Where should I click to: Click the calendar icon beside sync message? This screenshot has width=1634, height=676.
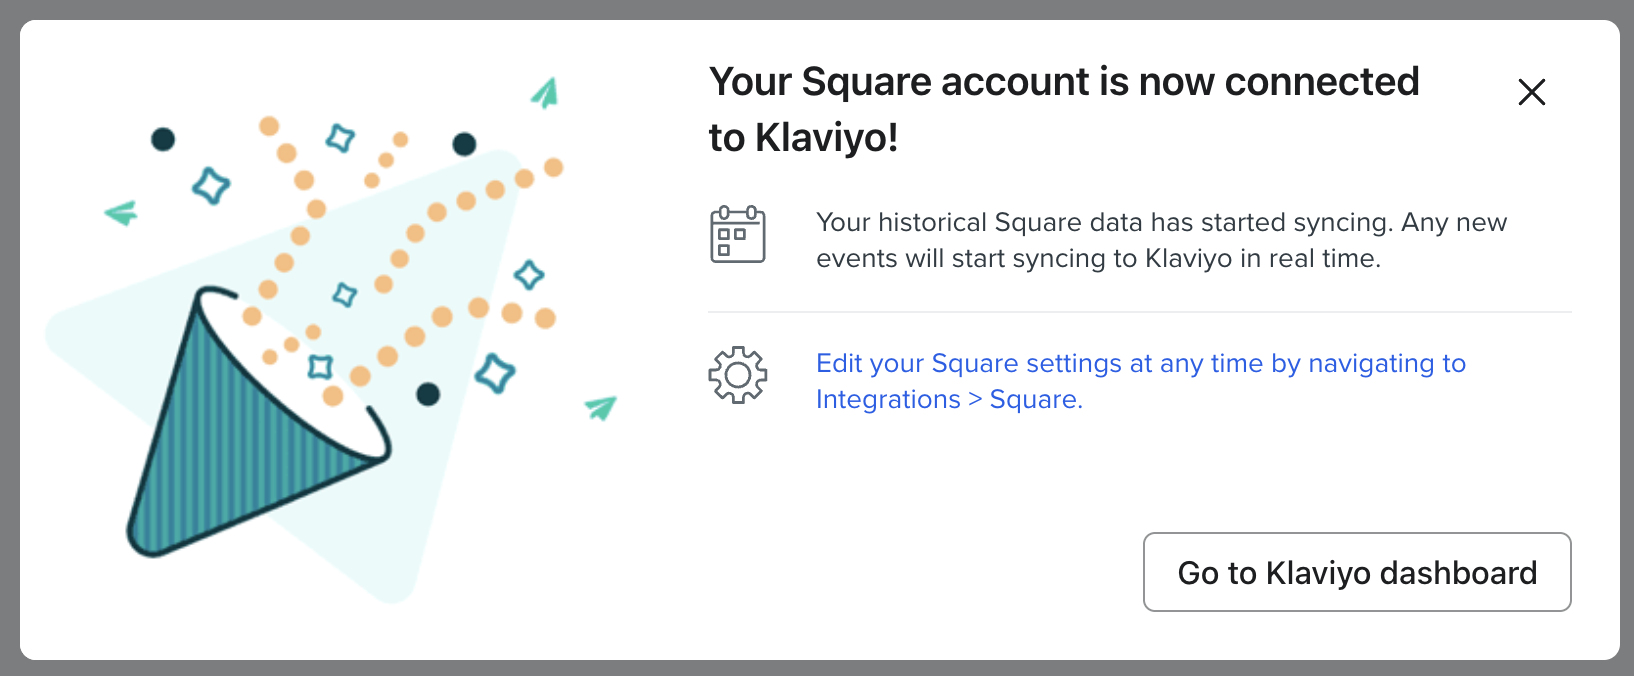point(738,235)
